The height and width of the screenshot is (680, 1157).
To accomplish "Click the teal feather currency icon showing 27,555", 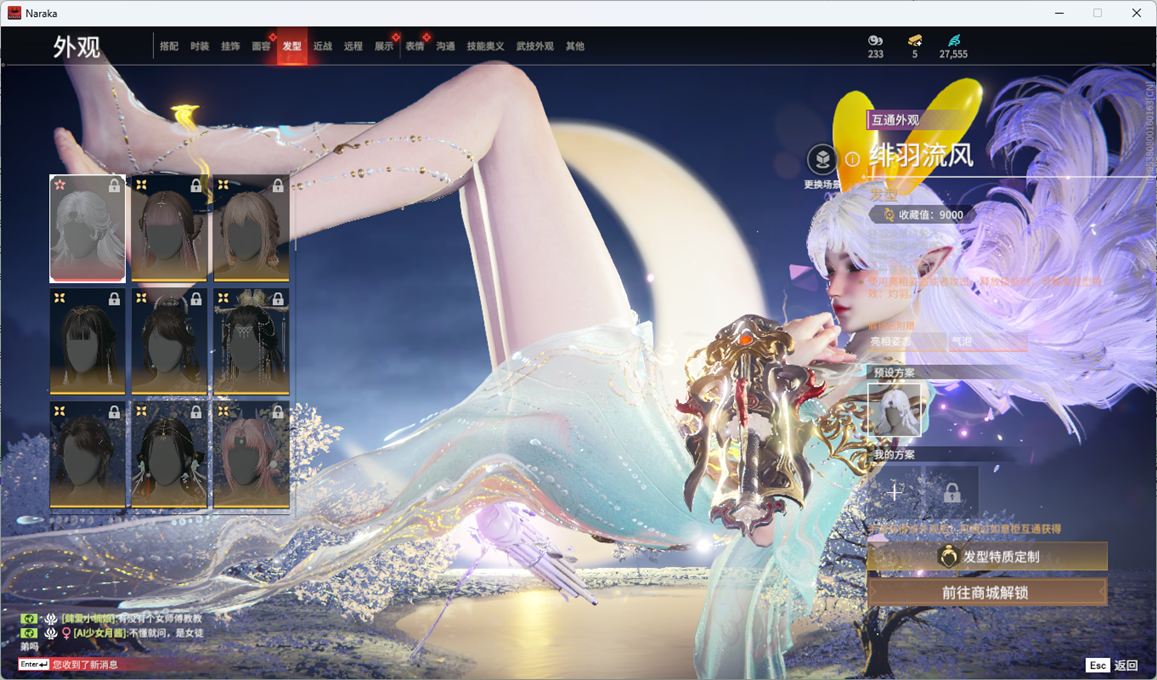I will tap(953, 40).
